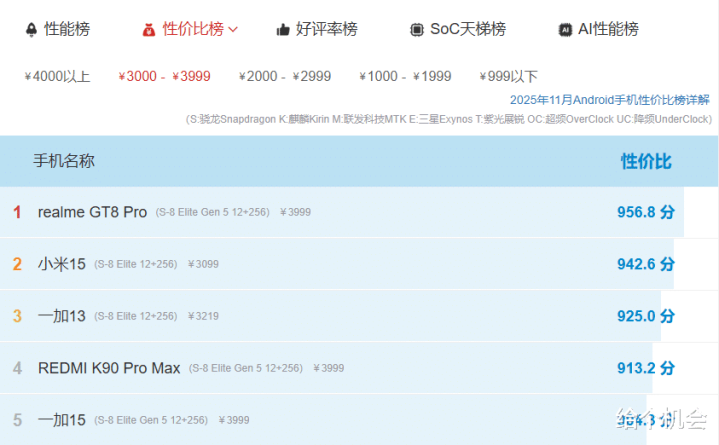Open the 小米15 entry
Screen dimensions: 719x445
tap(61, 264)
